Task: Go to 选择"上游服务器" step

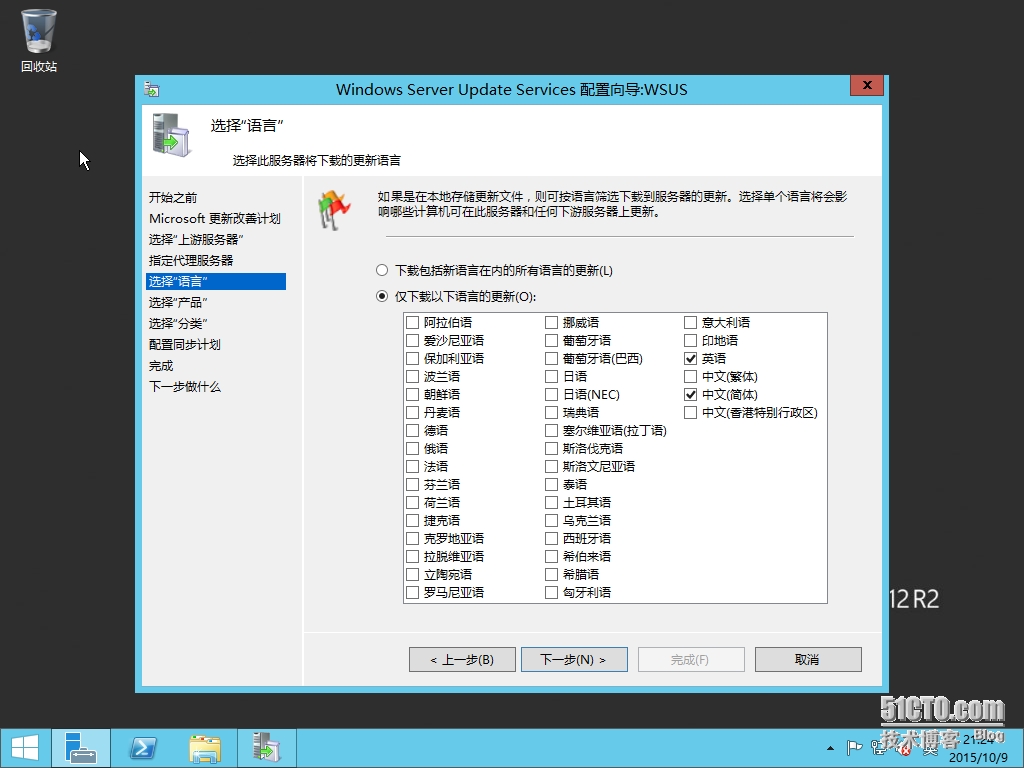Action: (x=196, y=239)
